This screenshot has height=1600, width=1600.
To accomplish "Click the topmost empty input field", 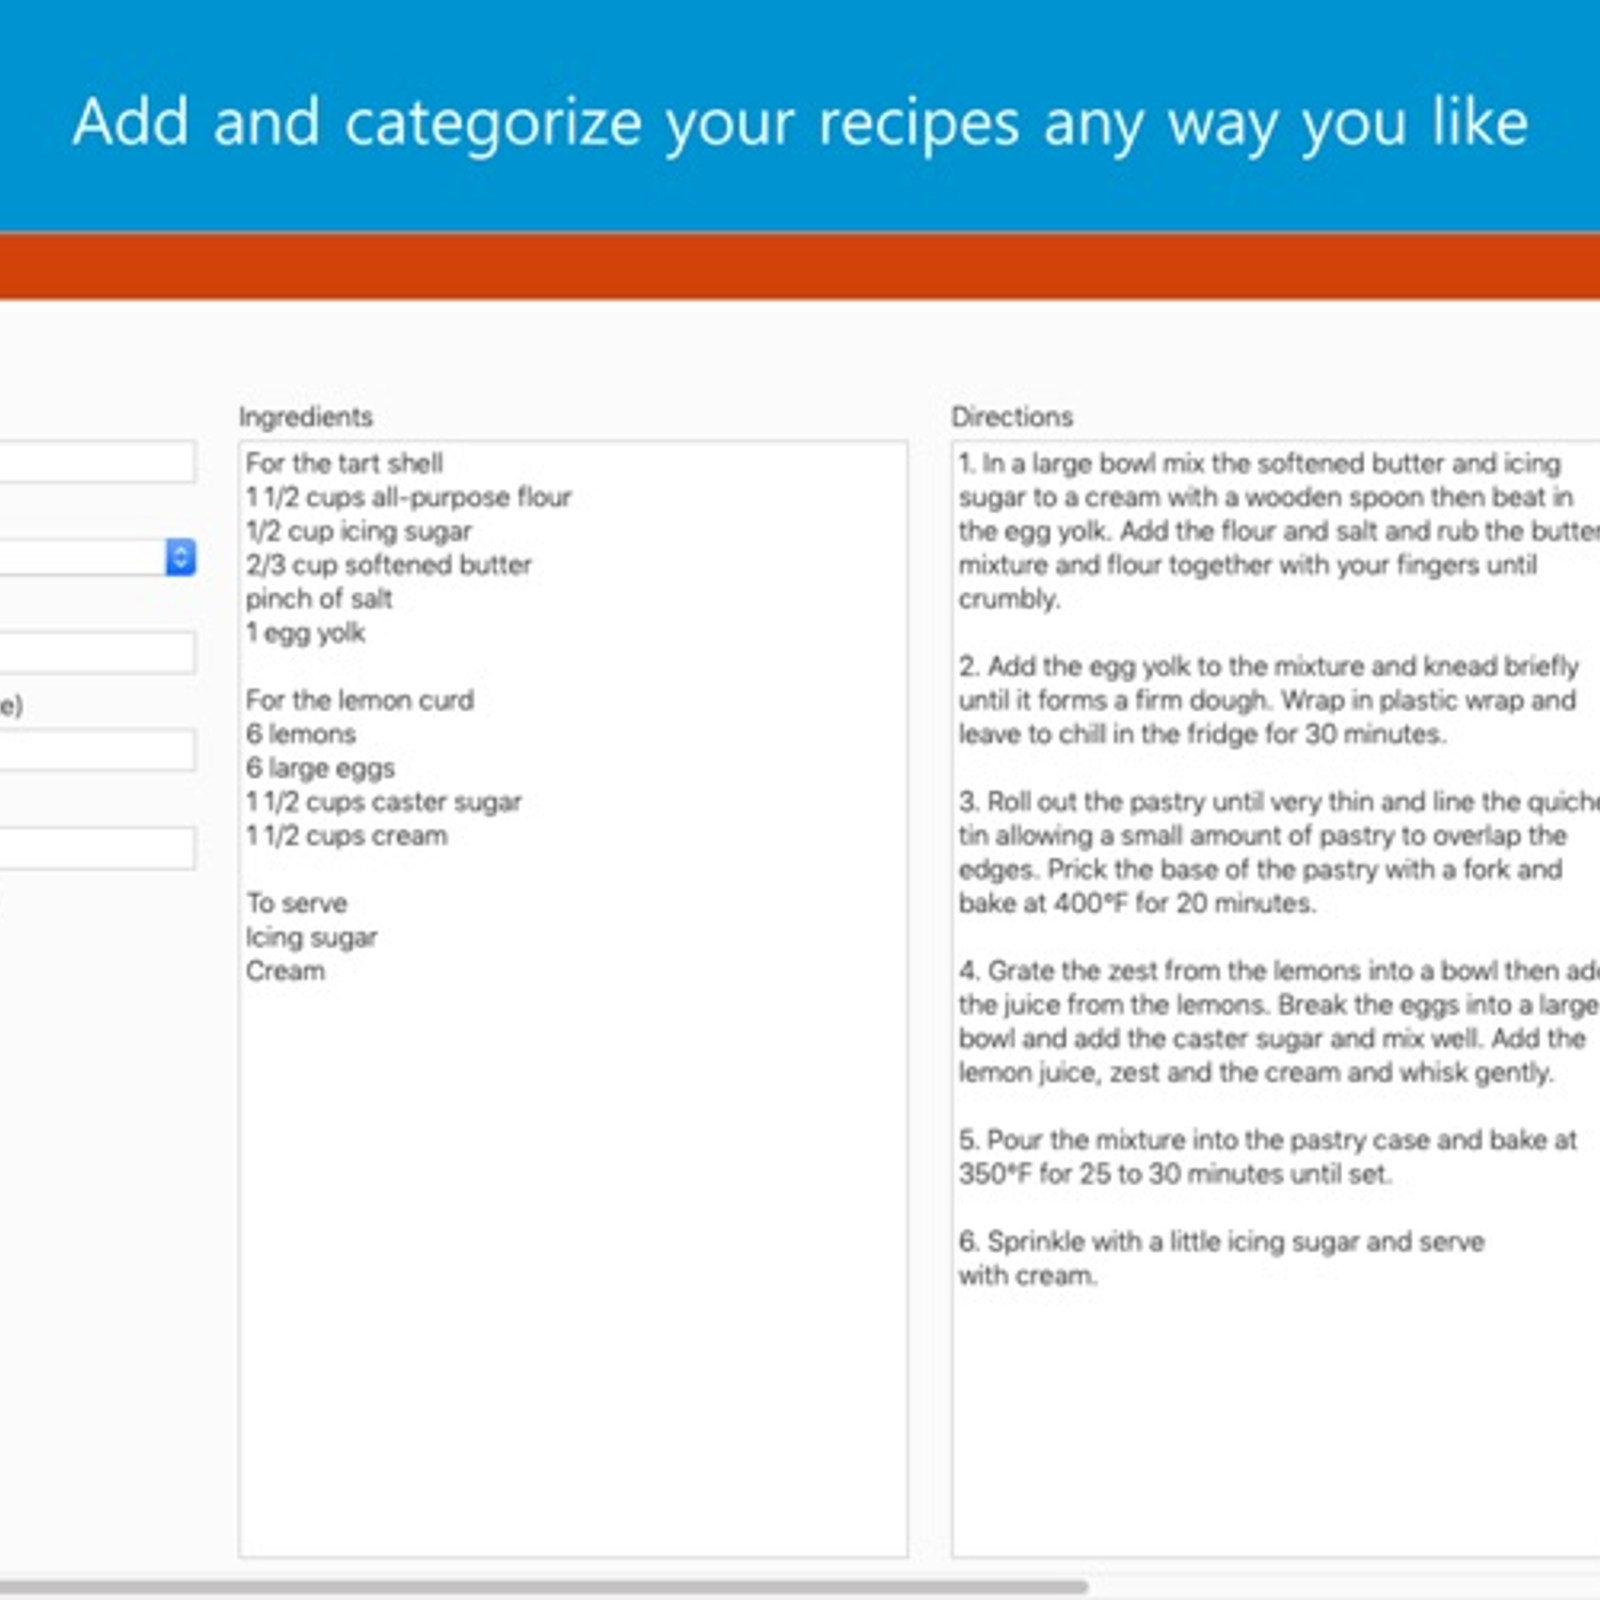I will pyautogui.click(x=95, y=462).
